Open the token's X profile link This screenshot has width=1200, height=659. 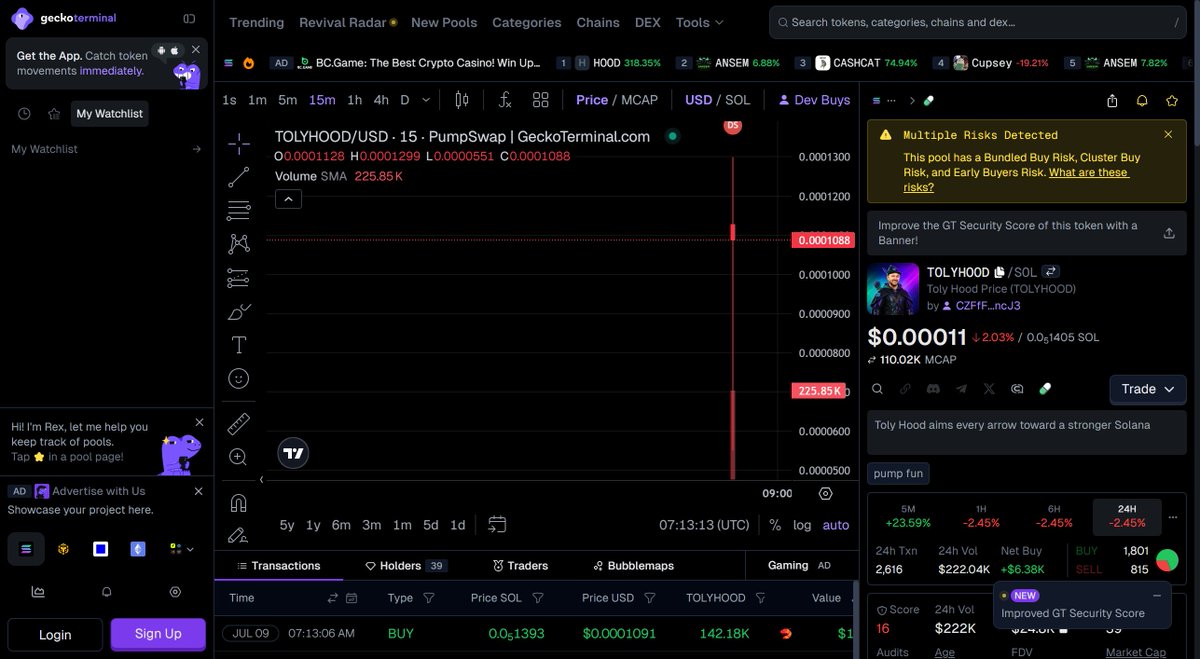tap(989, 389)
